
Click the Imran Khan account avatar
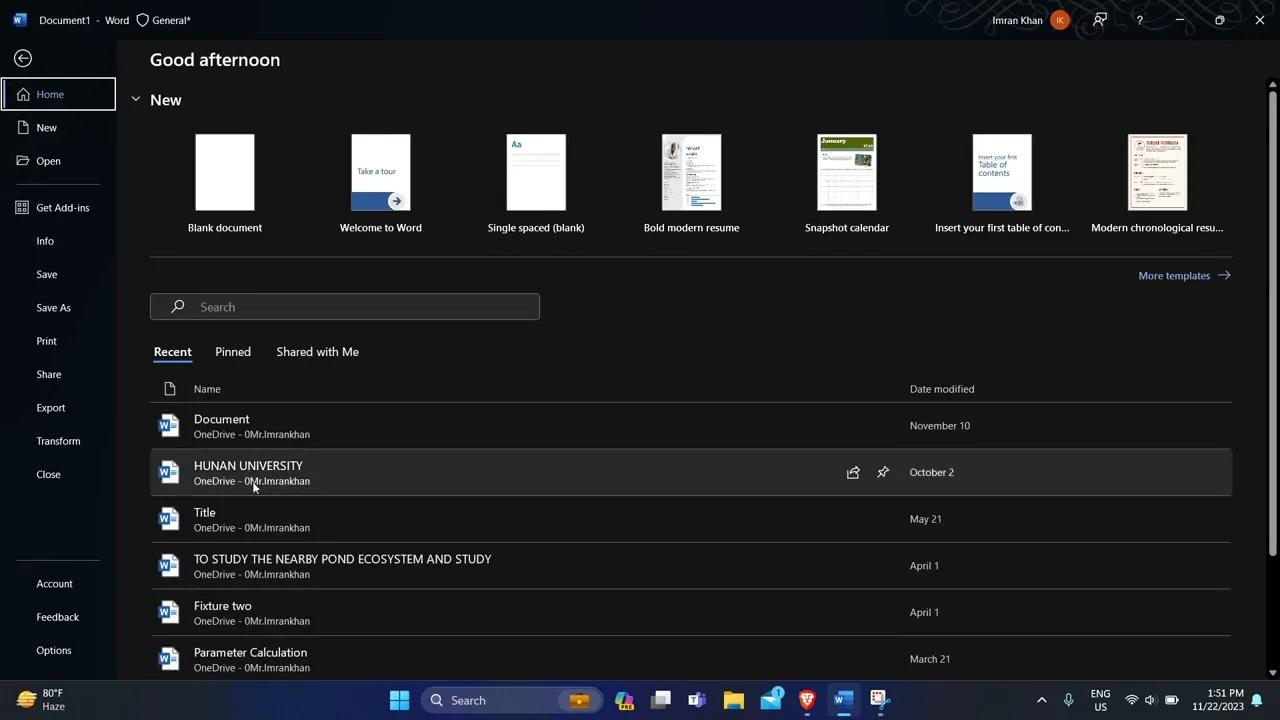click(x=1058, y=20)
